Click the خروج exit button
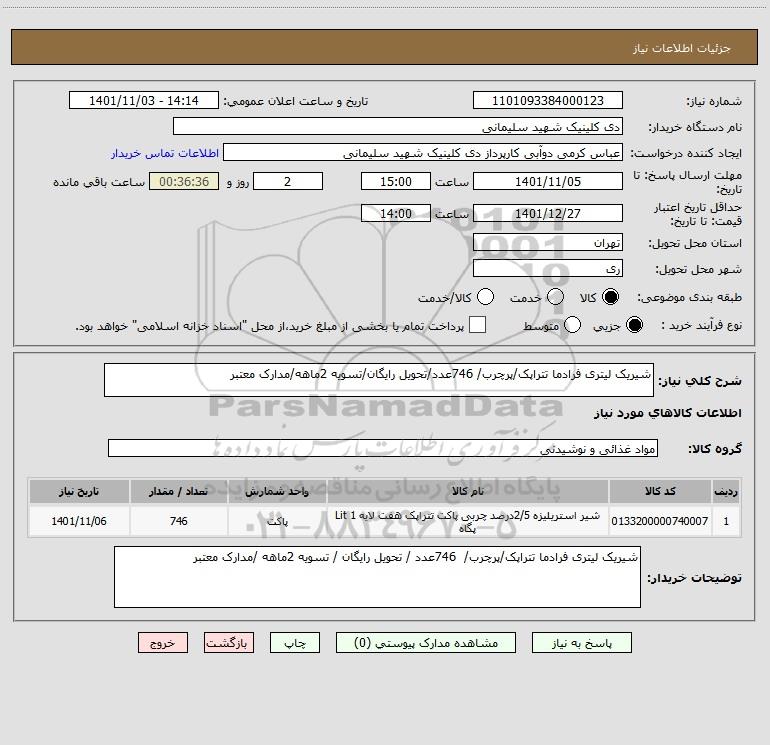Image resolution: width=770 pixels, height=745 pixels. pos(163,643)
